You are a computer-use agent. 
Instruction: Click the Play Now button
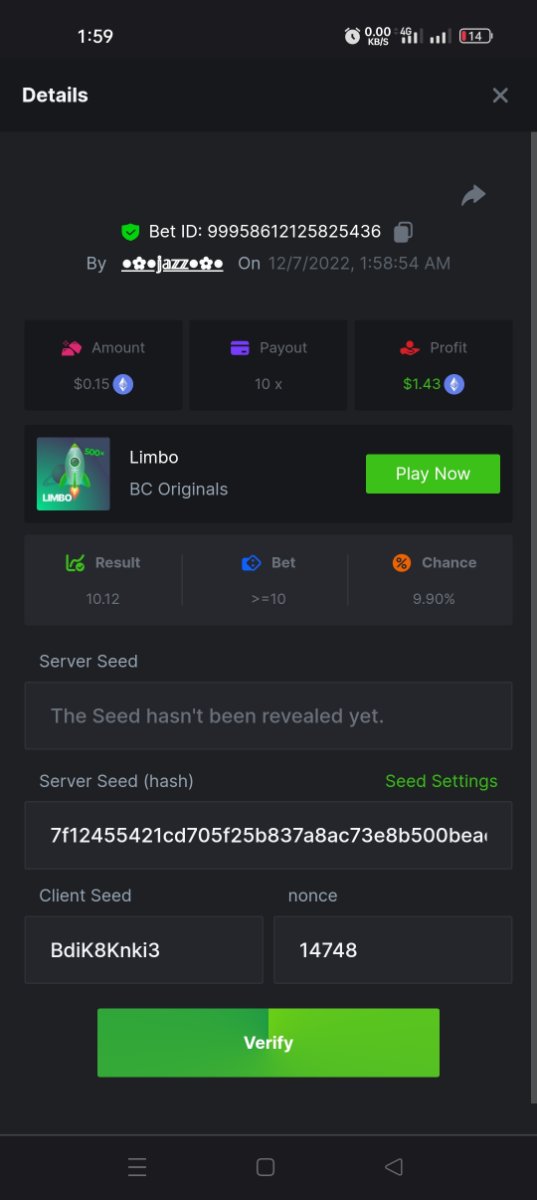coord(433,474)
